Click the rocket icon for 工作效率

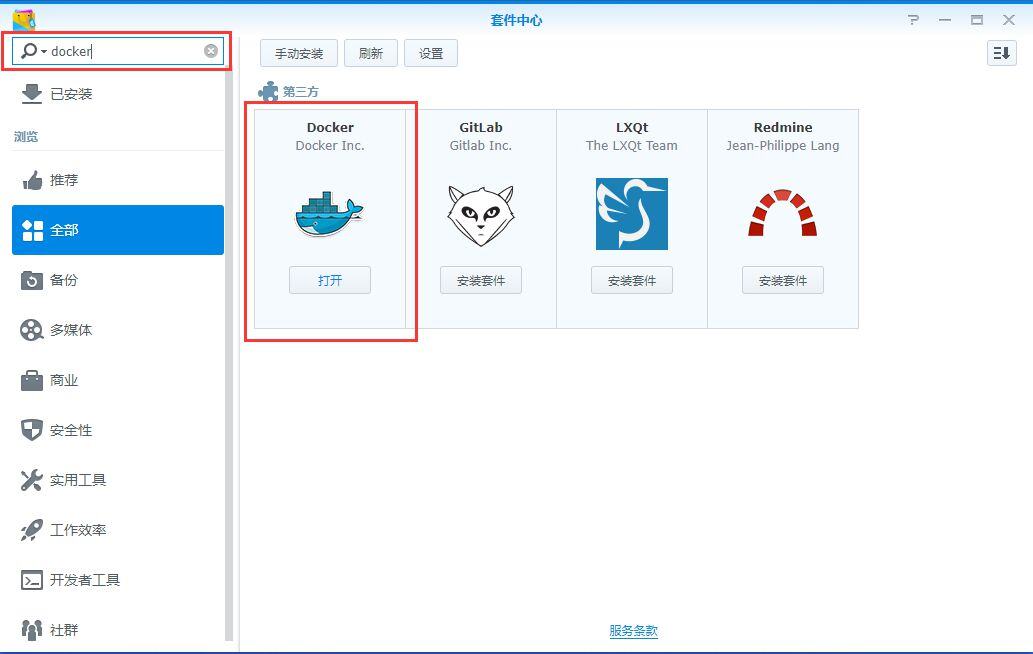click(x=32, y=530)
